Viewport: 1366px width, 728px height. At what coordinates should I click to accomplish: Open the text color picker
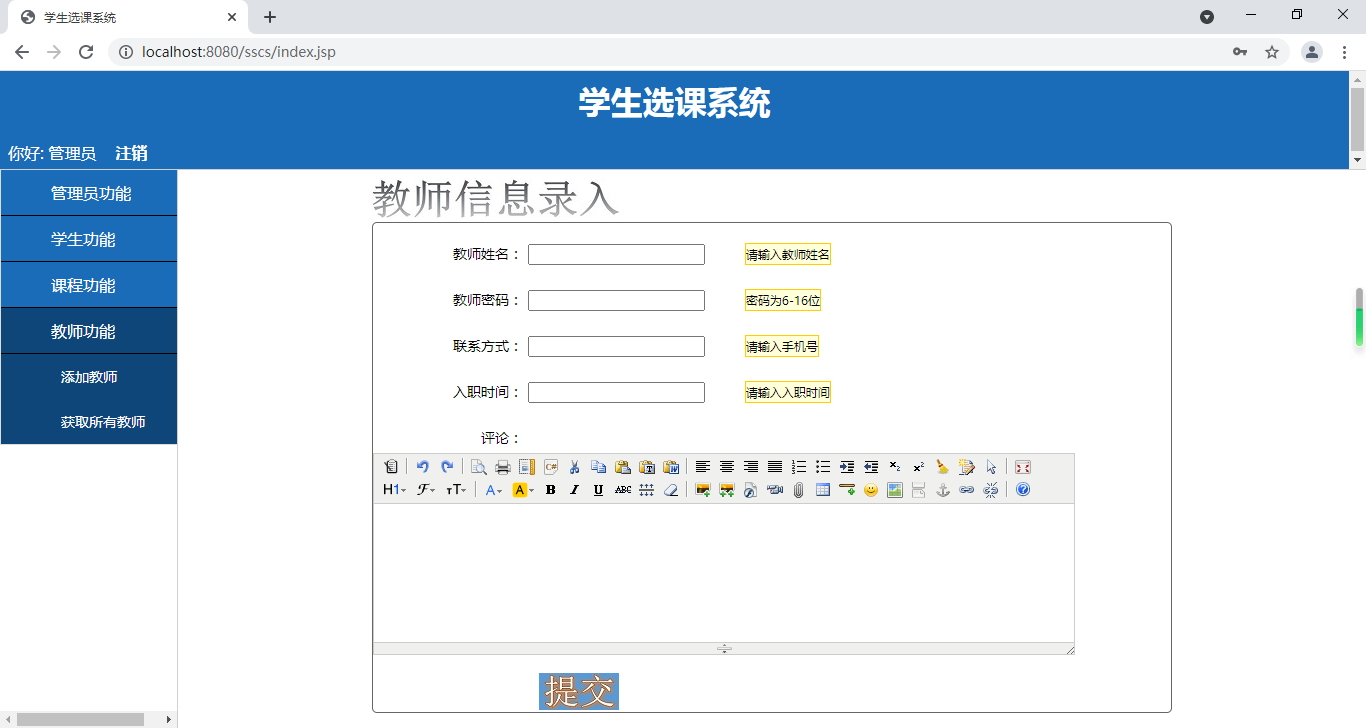click(x=493, y=490)
